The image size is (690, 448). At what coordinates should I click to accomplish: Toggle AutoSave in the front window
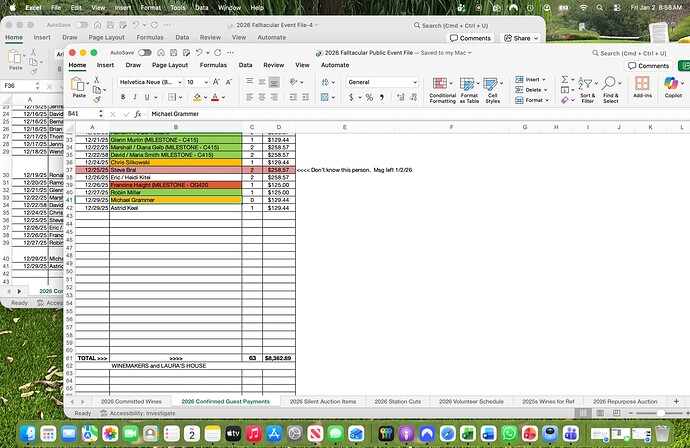coord(145,53)
